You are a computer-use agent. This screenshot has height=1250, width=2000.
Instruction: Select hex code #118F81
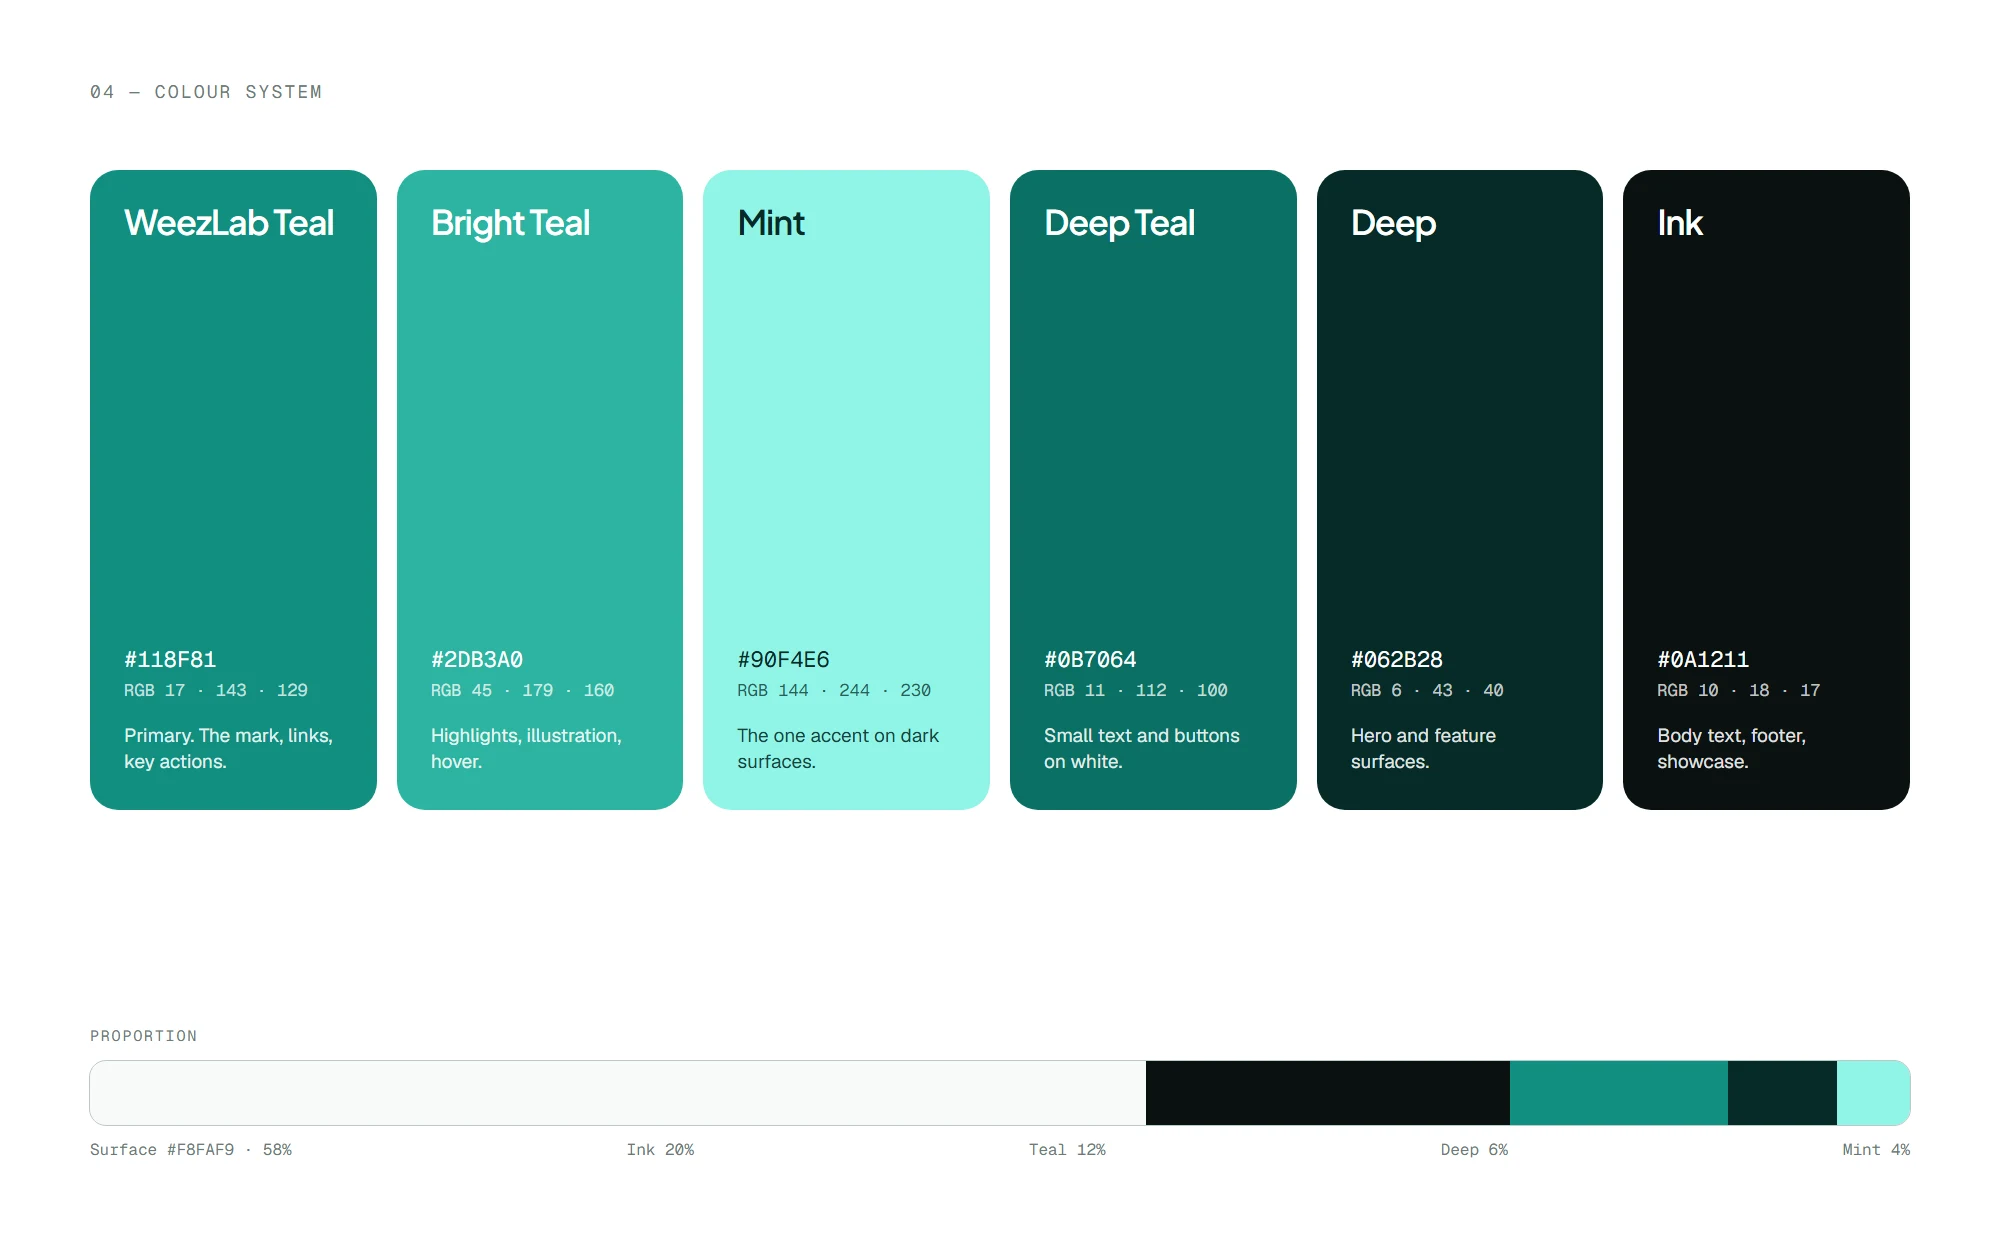point(170,660)
